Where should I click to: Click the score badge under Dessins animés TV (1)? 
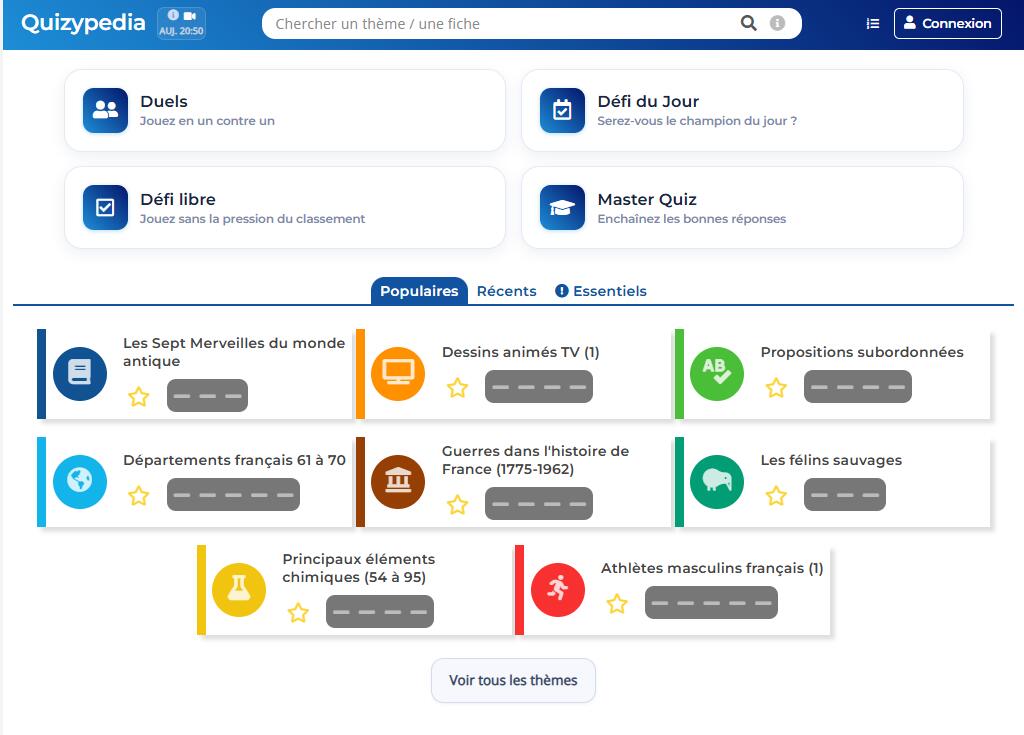(x=539, y=387)
